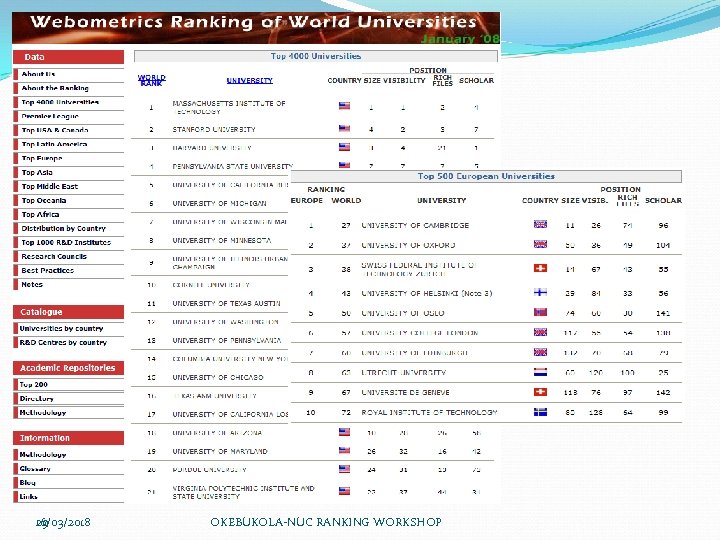The height and width of the screenshot is (540, 720).
Task: Select Top Asia in sidebar
Action: pyautogui.click(x=37, y=172)
